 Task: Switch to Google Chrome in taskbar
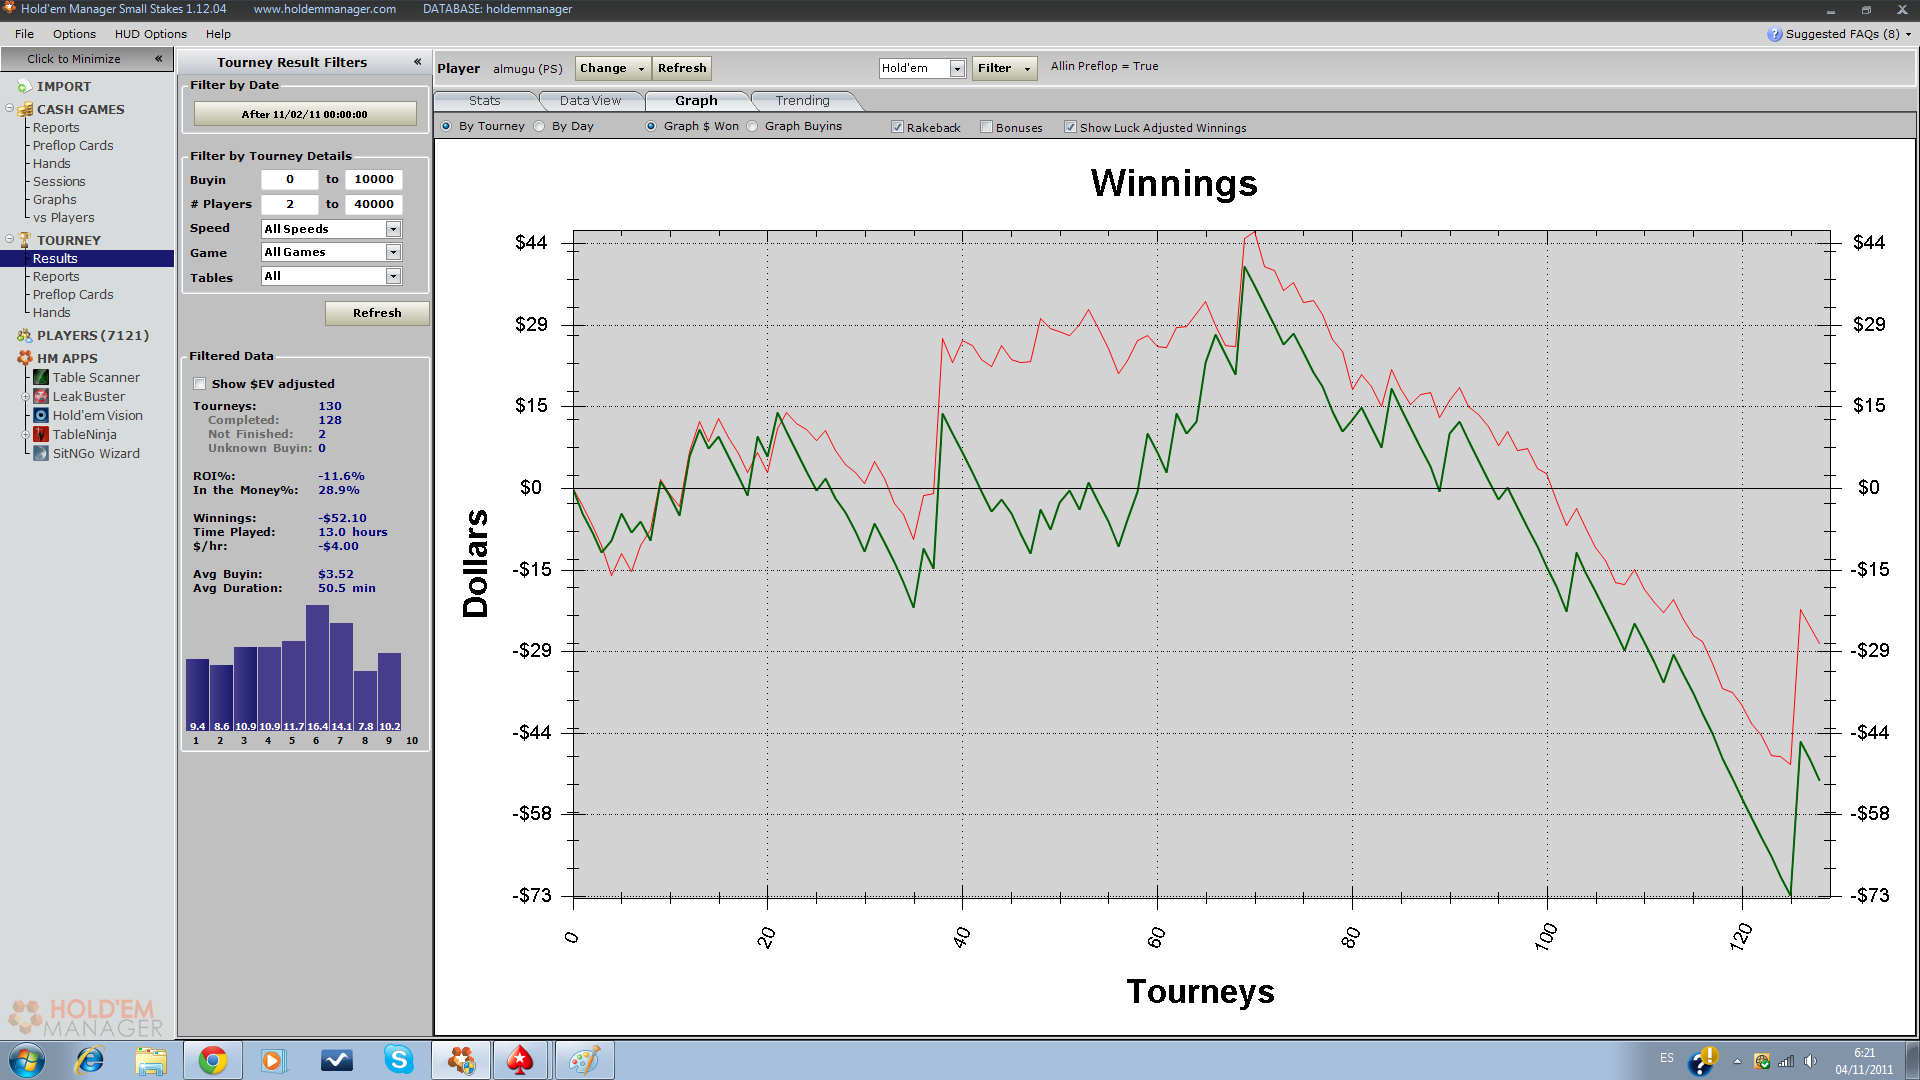tap(212, 1060)
